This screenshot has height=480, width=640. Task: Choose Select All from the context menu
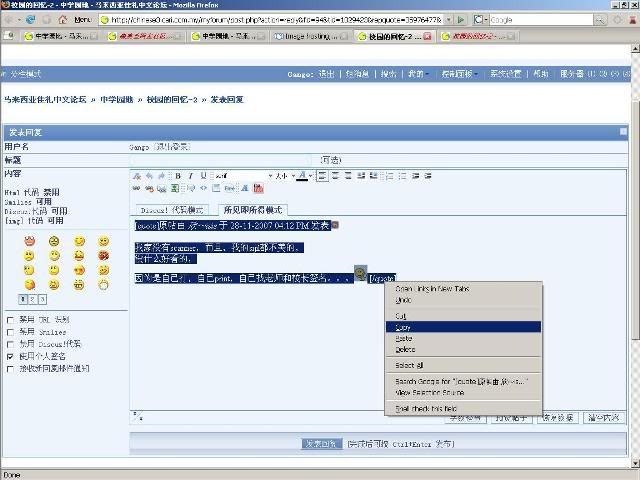pyautogui.click(x=410, y=365)
